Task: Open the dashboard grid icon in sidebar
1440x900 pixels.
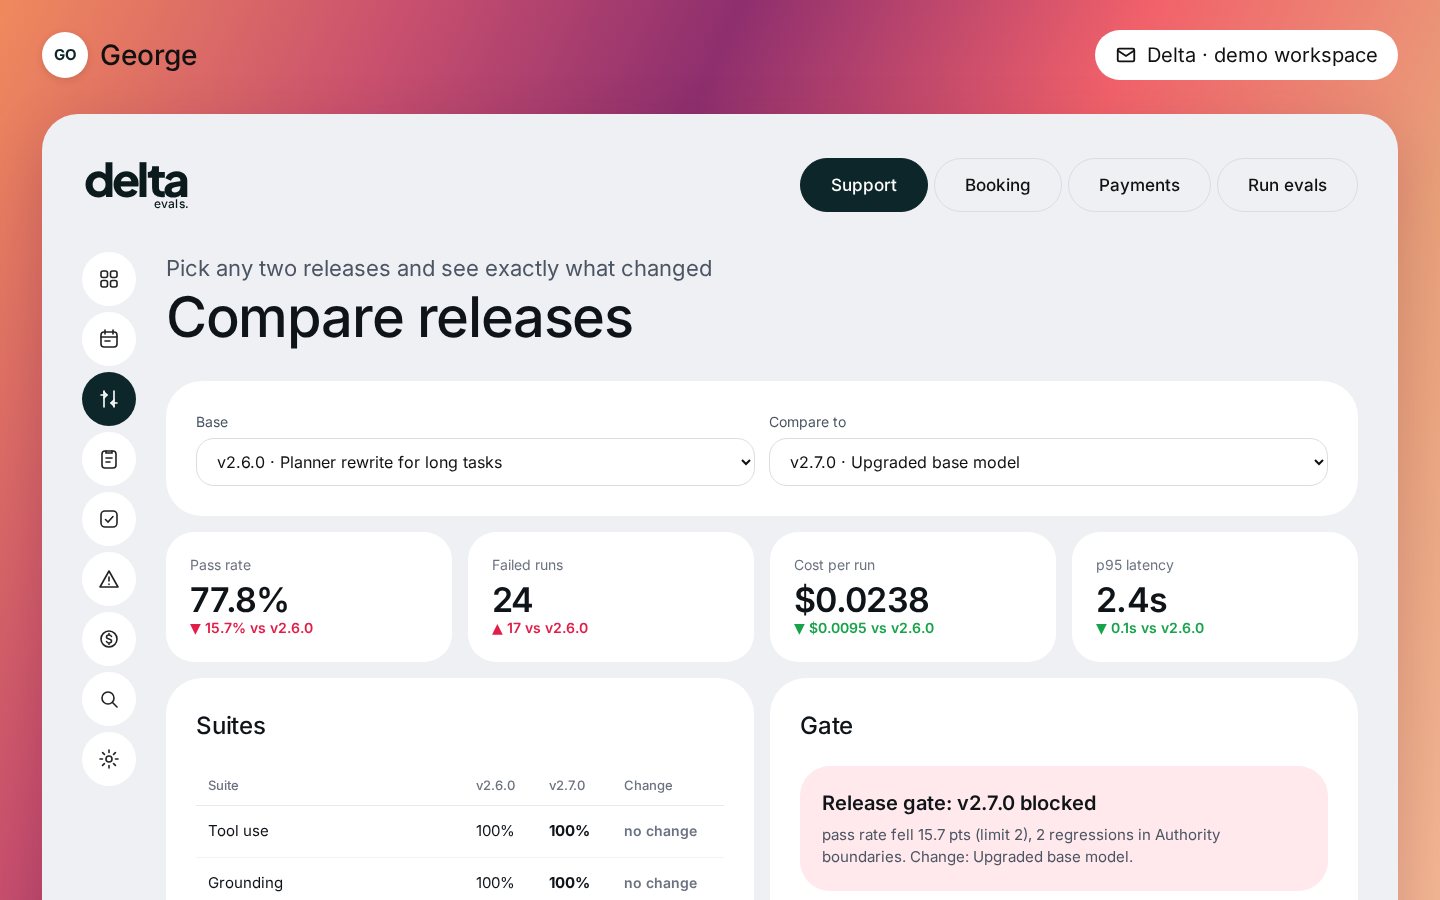Action: (x=109, y=279)
